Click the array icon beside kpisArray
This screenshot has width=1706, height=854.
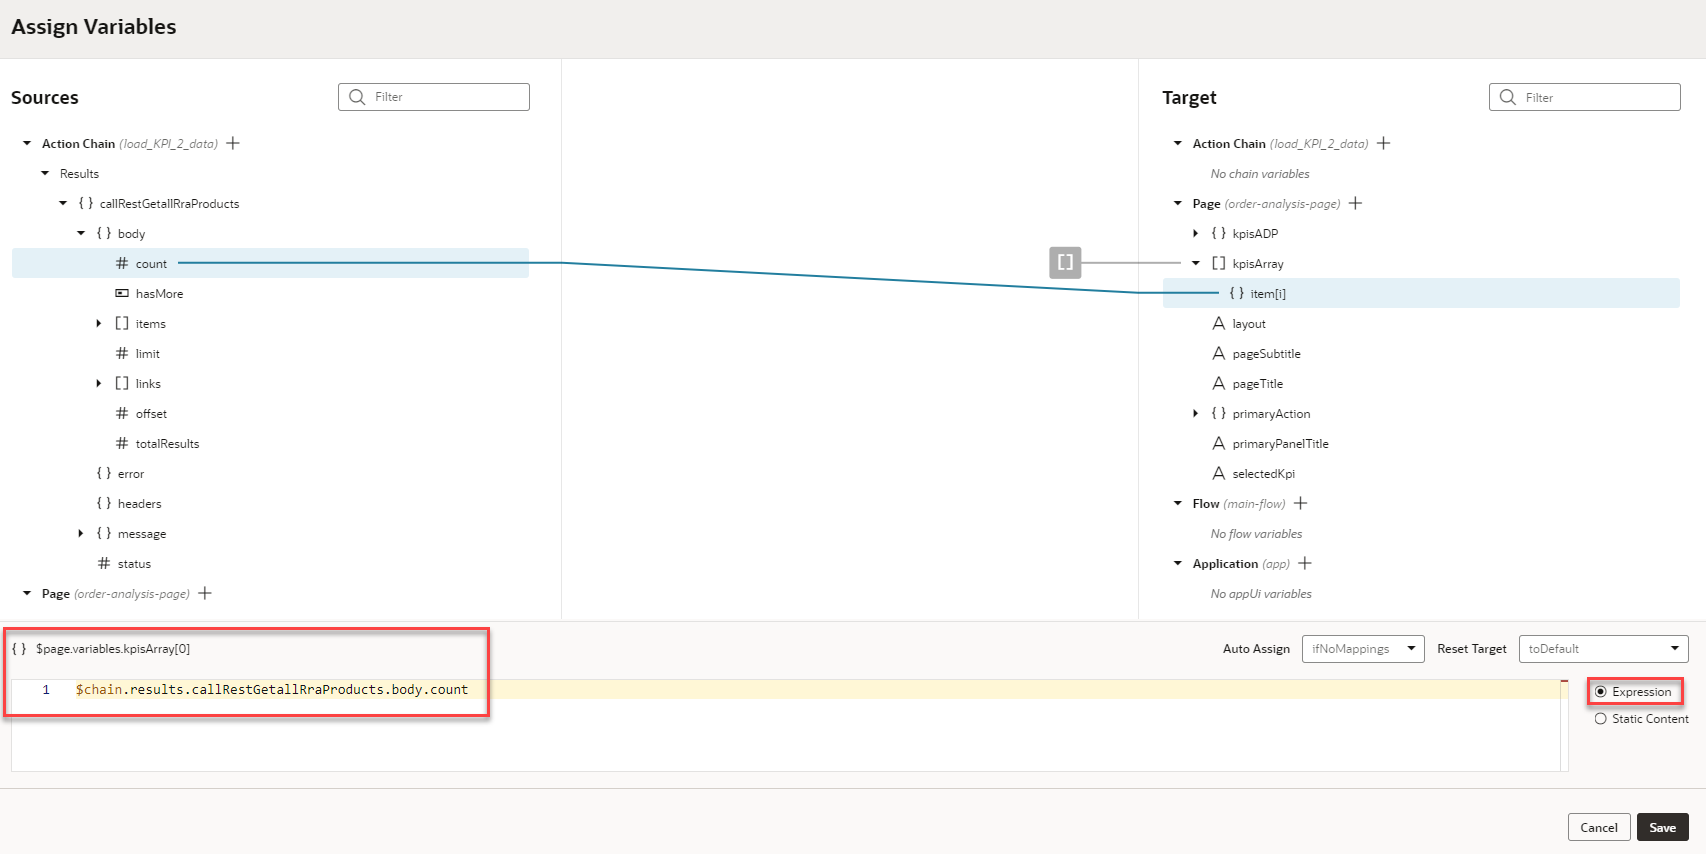1217,263
